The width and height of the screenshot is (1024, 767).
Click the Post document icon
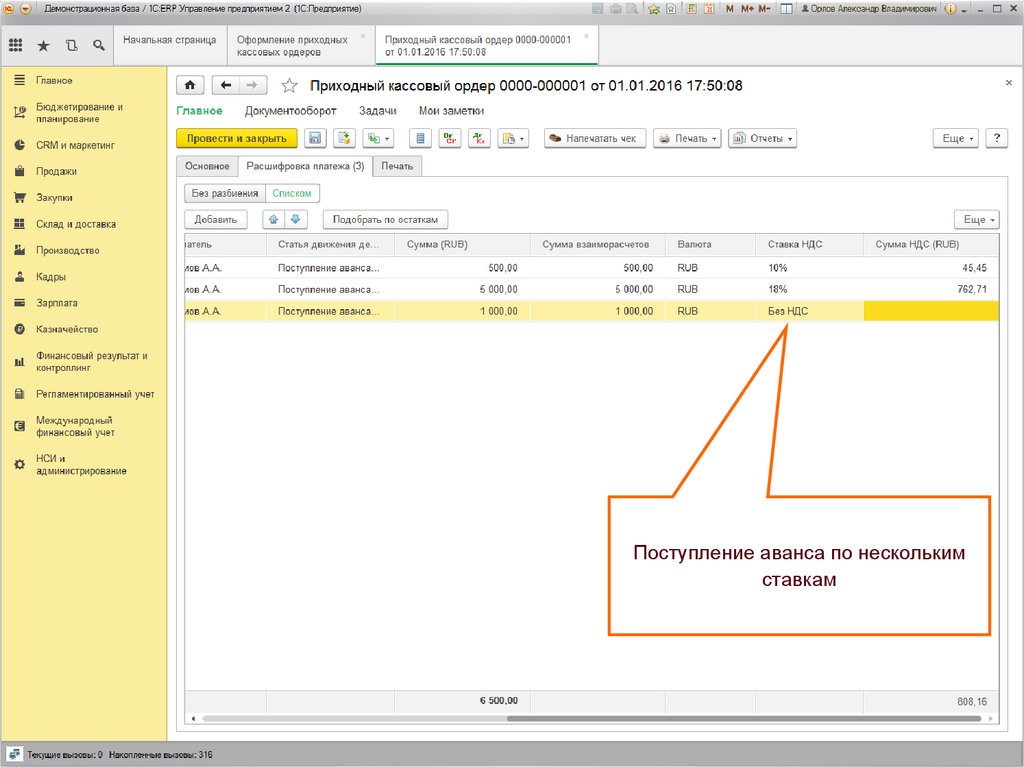(344, 139)
